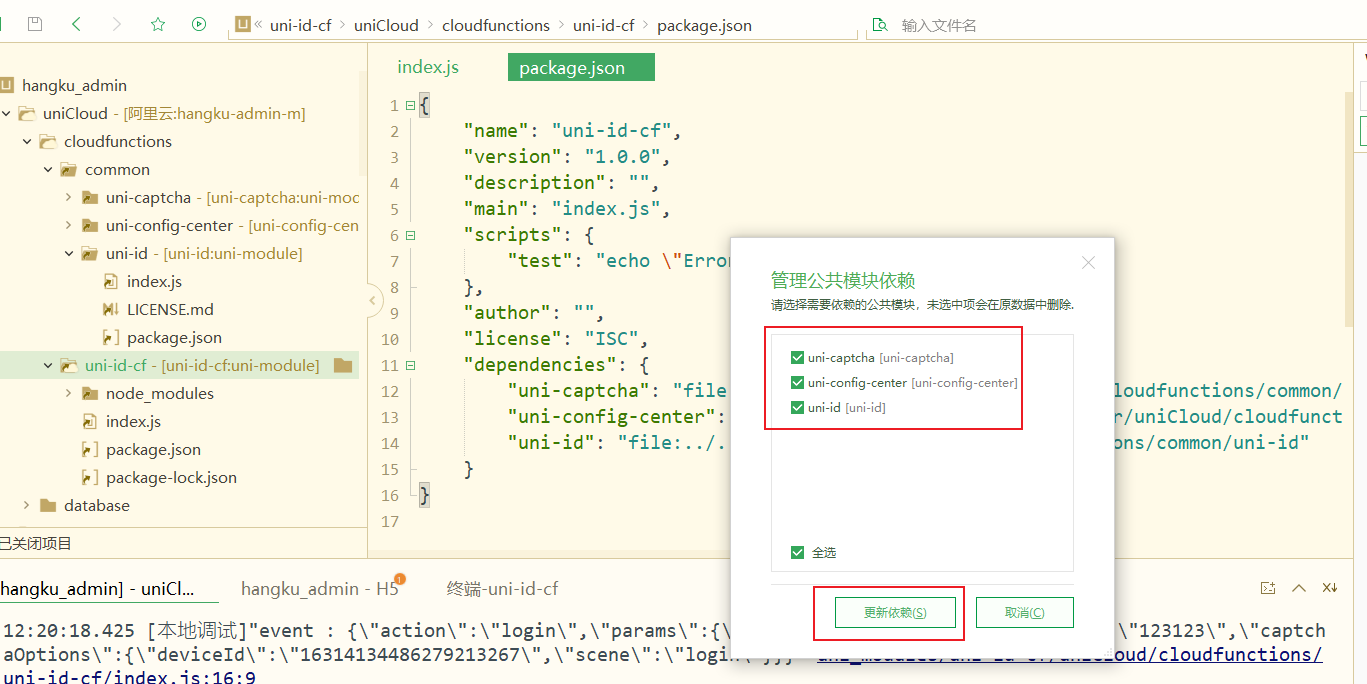
Task: Collapse the uniCloud folder chevron
Action: pos(7,114)
